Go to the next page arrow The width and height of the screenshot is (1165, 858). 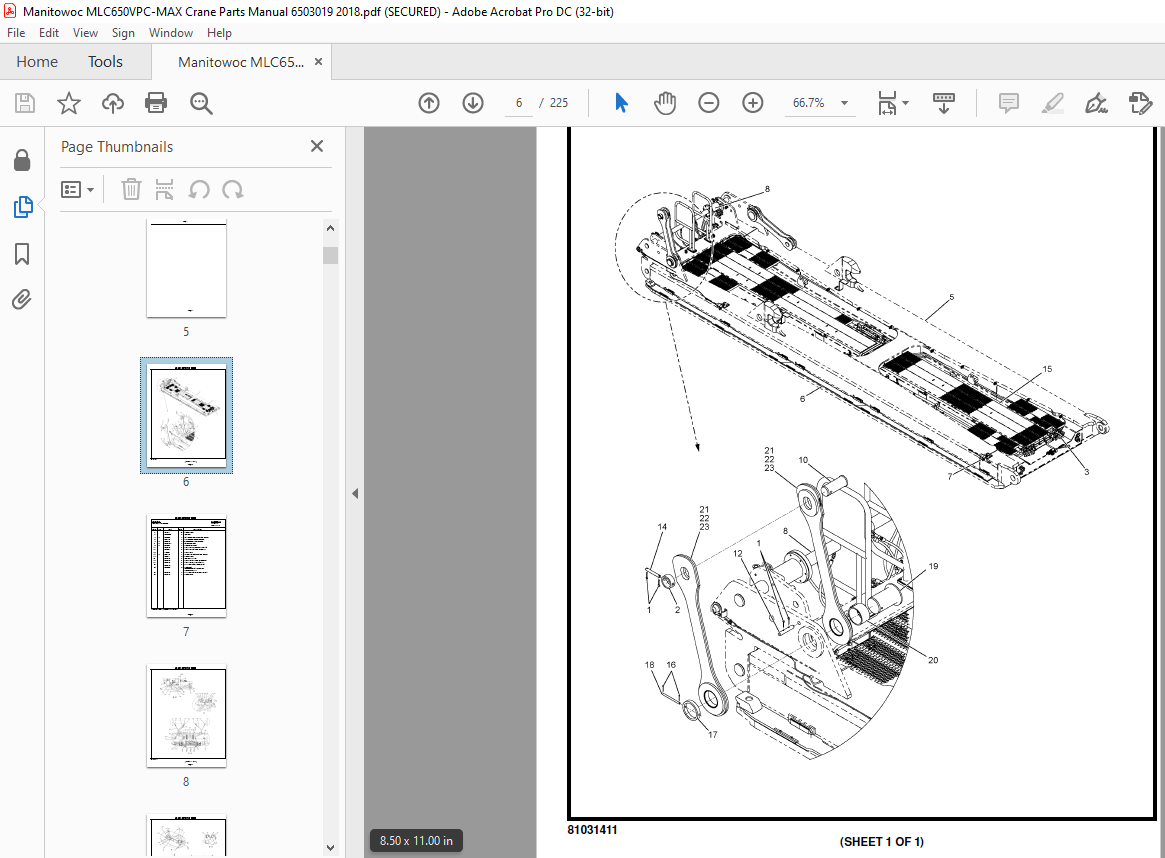473,103
